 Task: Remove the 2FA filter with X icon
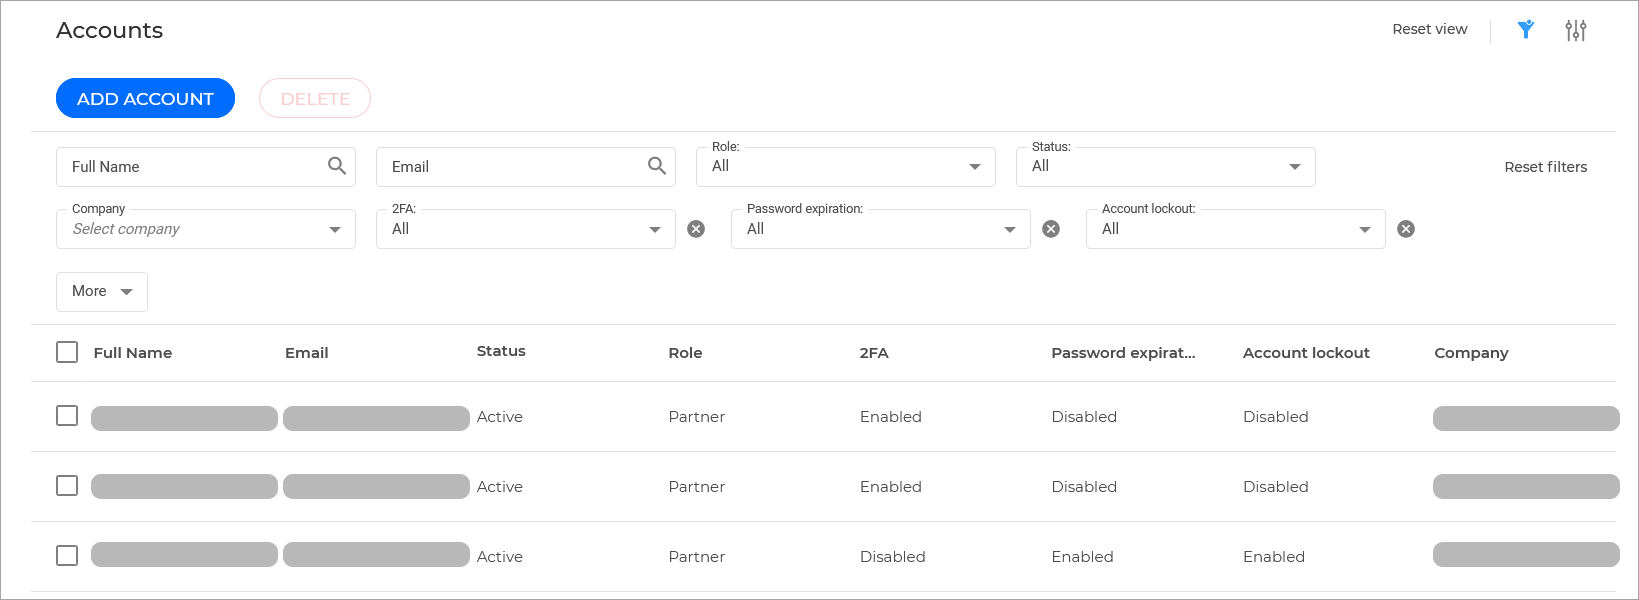(696, 229)
